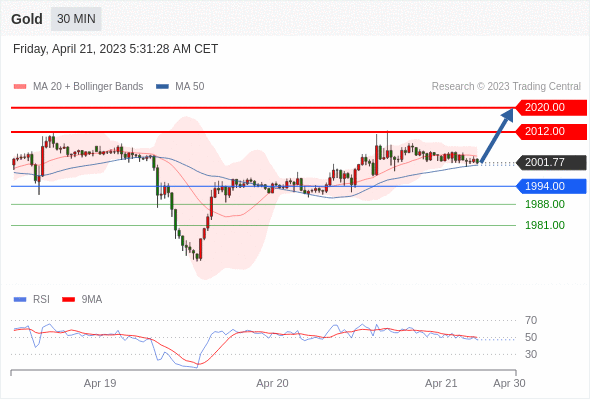
Task: Click the 30 MIN timeframe badge
Action: pos(76,19)
